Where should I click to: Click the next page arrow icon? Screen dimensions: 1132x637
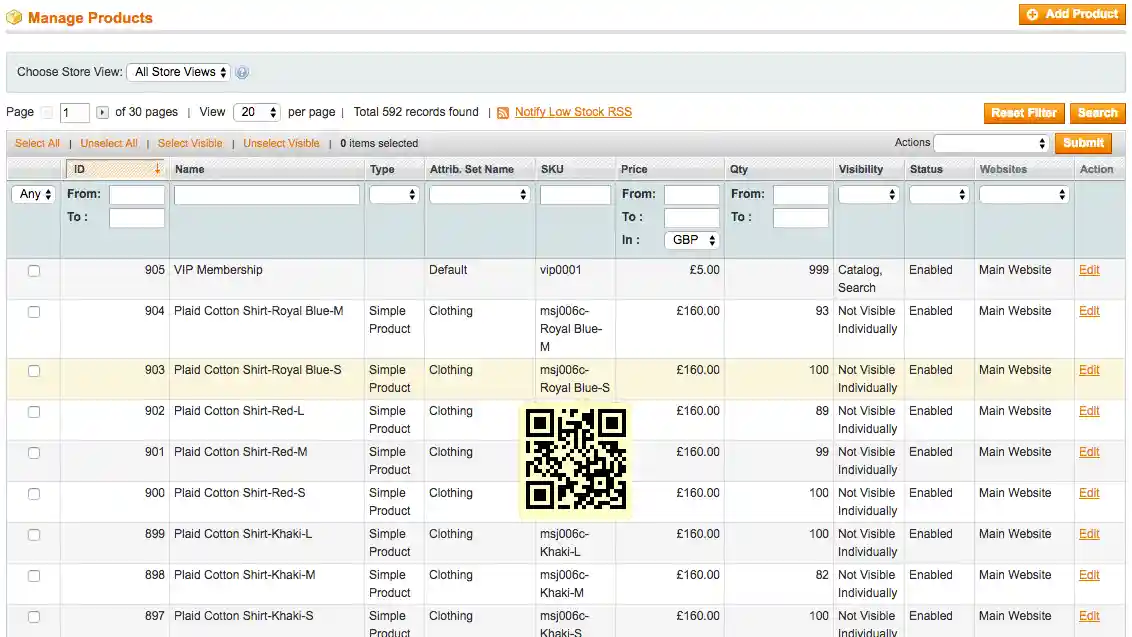click(103, 112)
